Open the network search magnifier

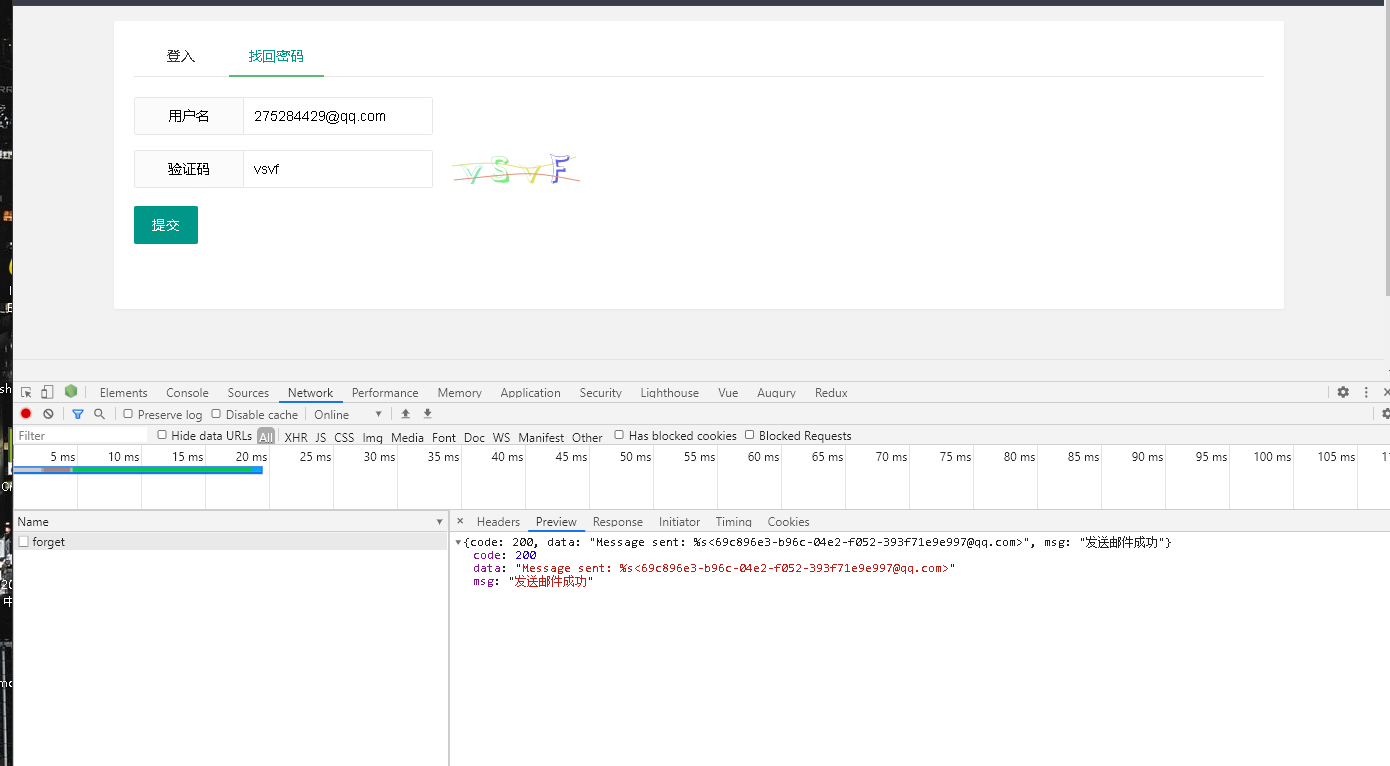(99, 414)
